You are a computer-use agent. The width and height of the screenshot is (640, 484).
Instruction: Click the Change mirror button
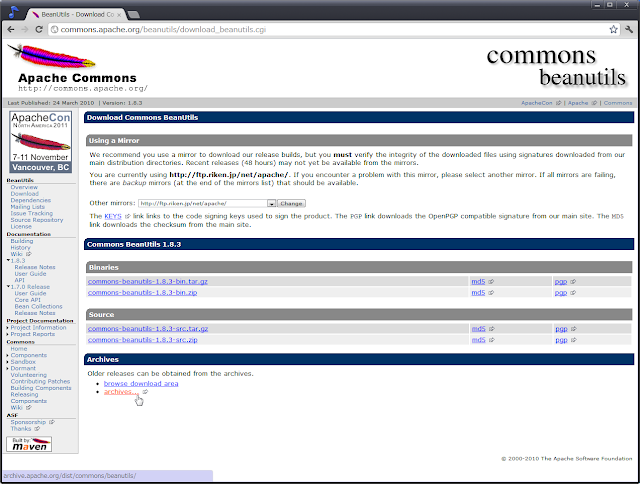pyautogui.click(x=291, y=203)
